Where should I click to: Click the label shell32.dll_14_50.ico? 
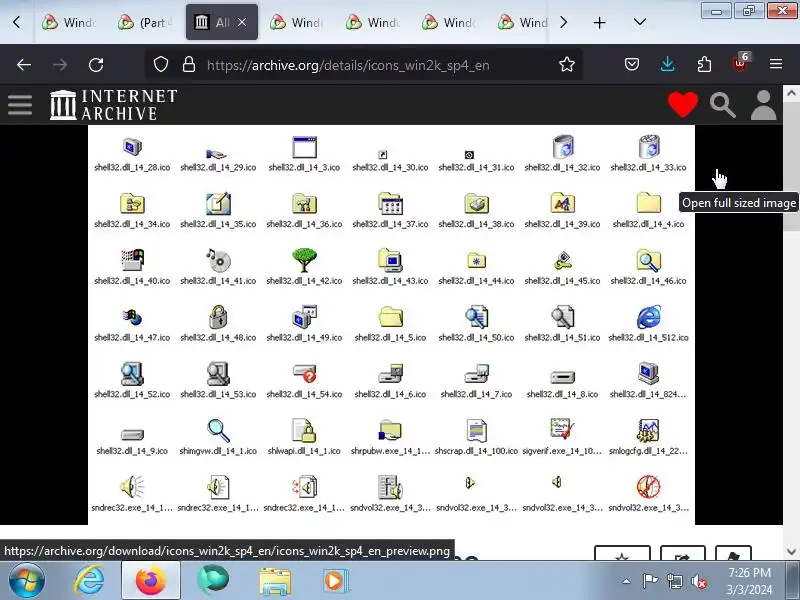point(476,337)
